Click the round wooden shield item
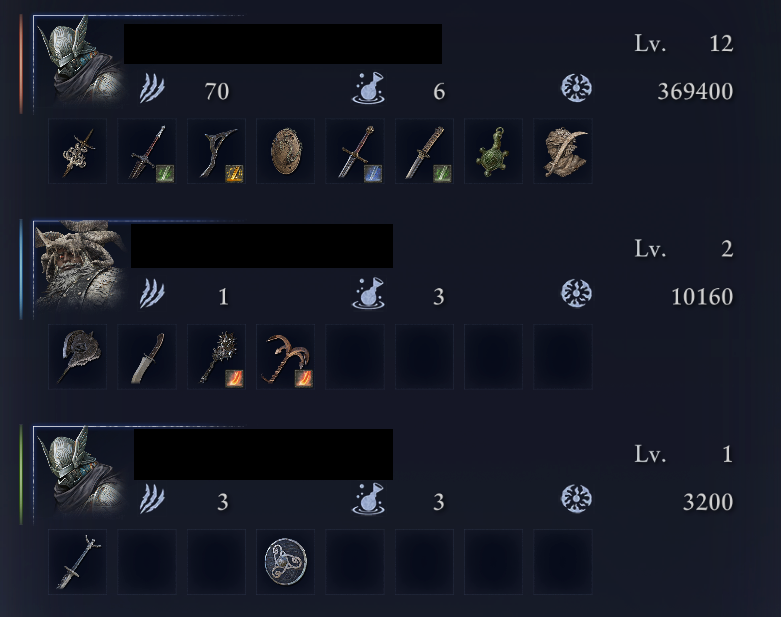The height and width of the screenshot is (617, 781). tap(285, 151)
